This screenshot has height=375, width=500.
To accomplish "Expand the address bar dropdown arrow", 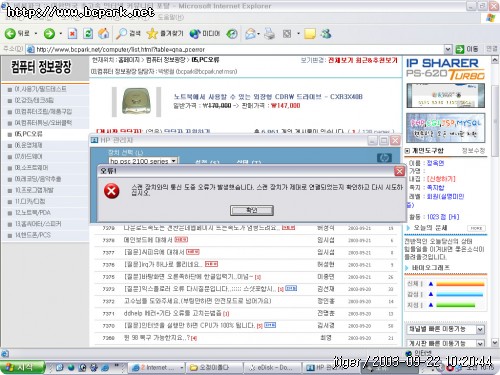I will pos(448,49).
